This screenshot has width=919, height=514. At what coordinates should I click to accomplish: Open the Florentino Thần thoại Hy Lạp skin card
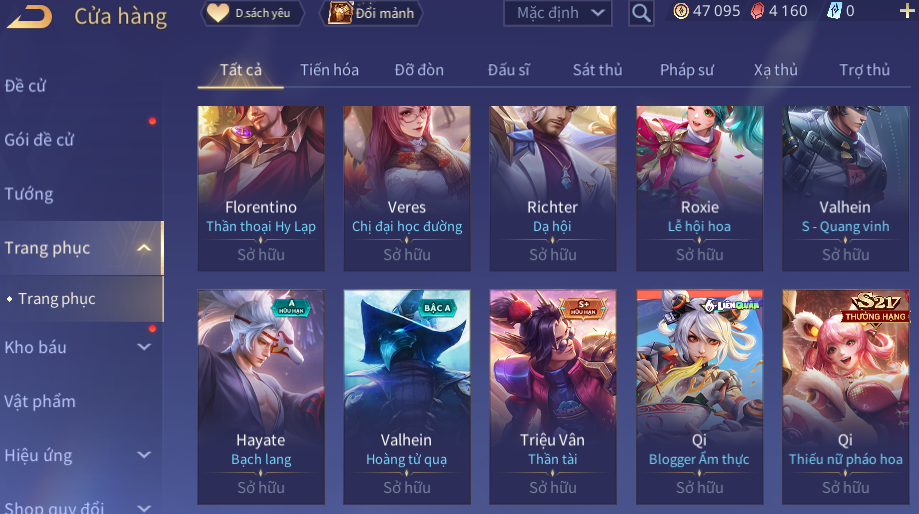pyautogui.click(x=261, y=188)
